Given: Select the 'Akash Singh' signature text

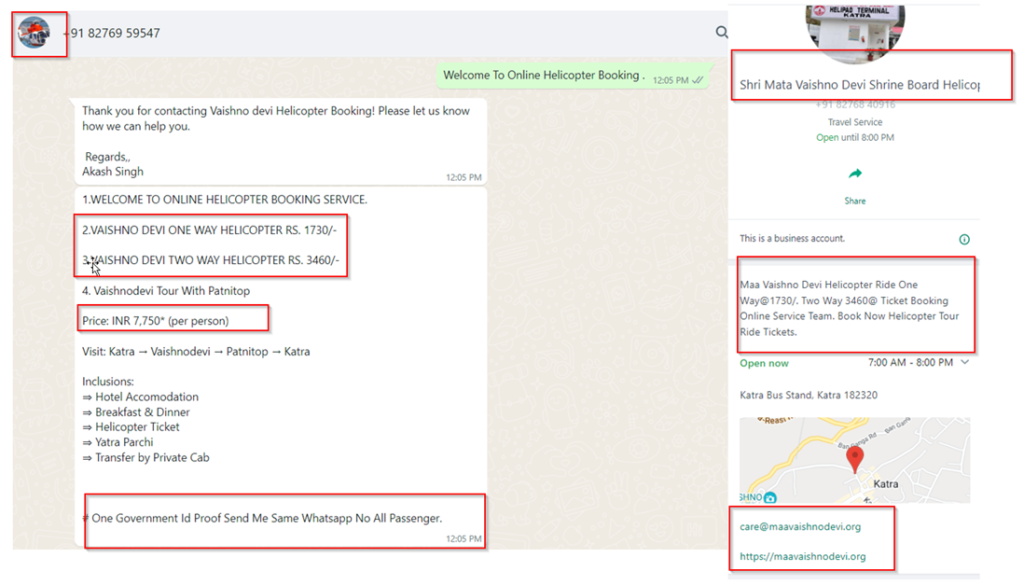Looking at the screenshot, I should click(x=113, y=172).
